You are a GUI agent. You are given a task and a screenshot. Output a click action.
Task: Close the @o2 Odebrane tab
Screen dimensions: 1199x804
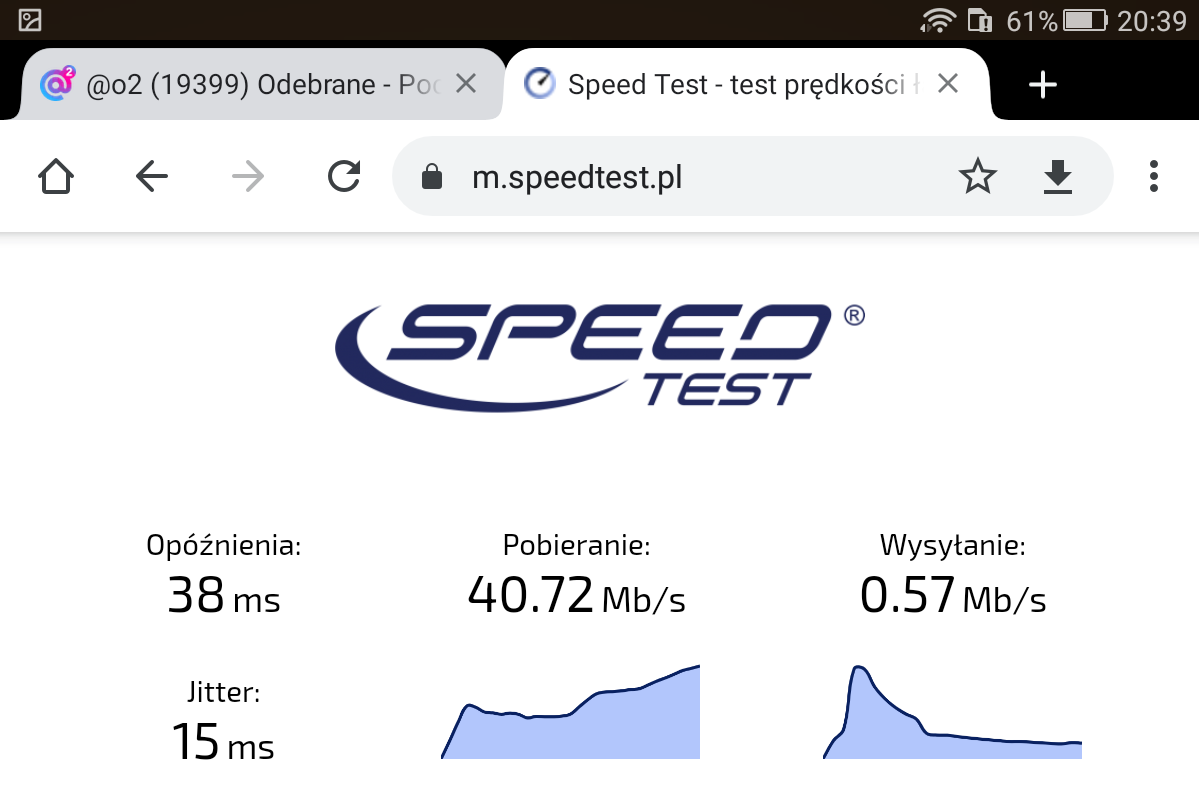tap(466, 83)
